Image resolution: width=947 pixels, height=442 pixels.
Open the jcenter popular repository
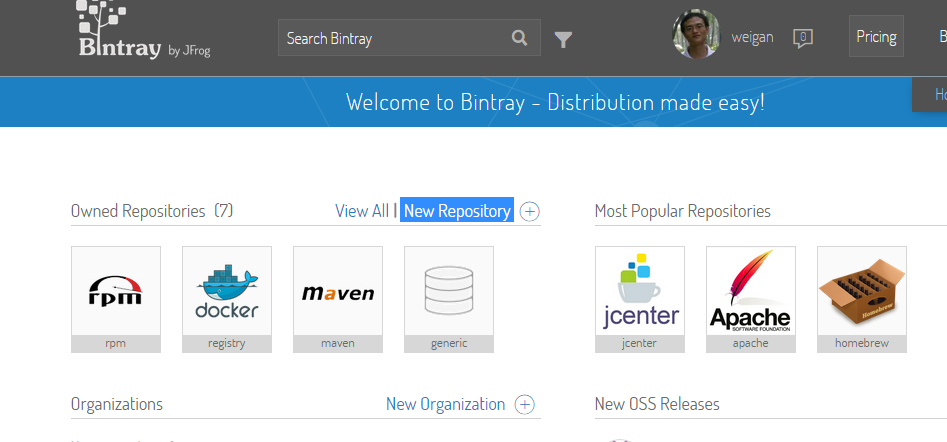640,299
